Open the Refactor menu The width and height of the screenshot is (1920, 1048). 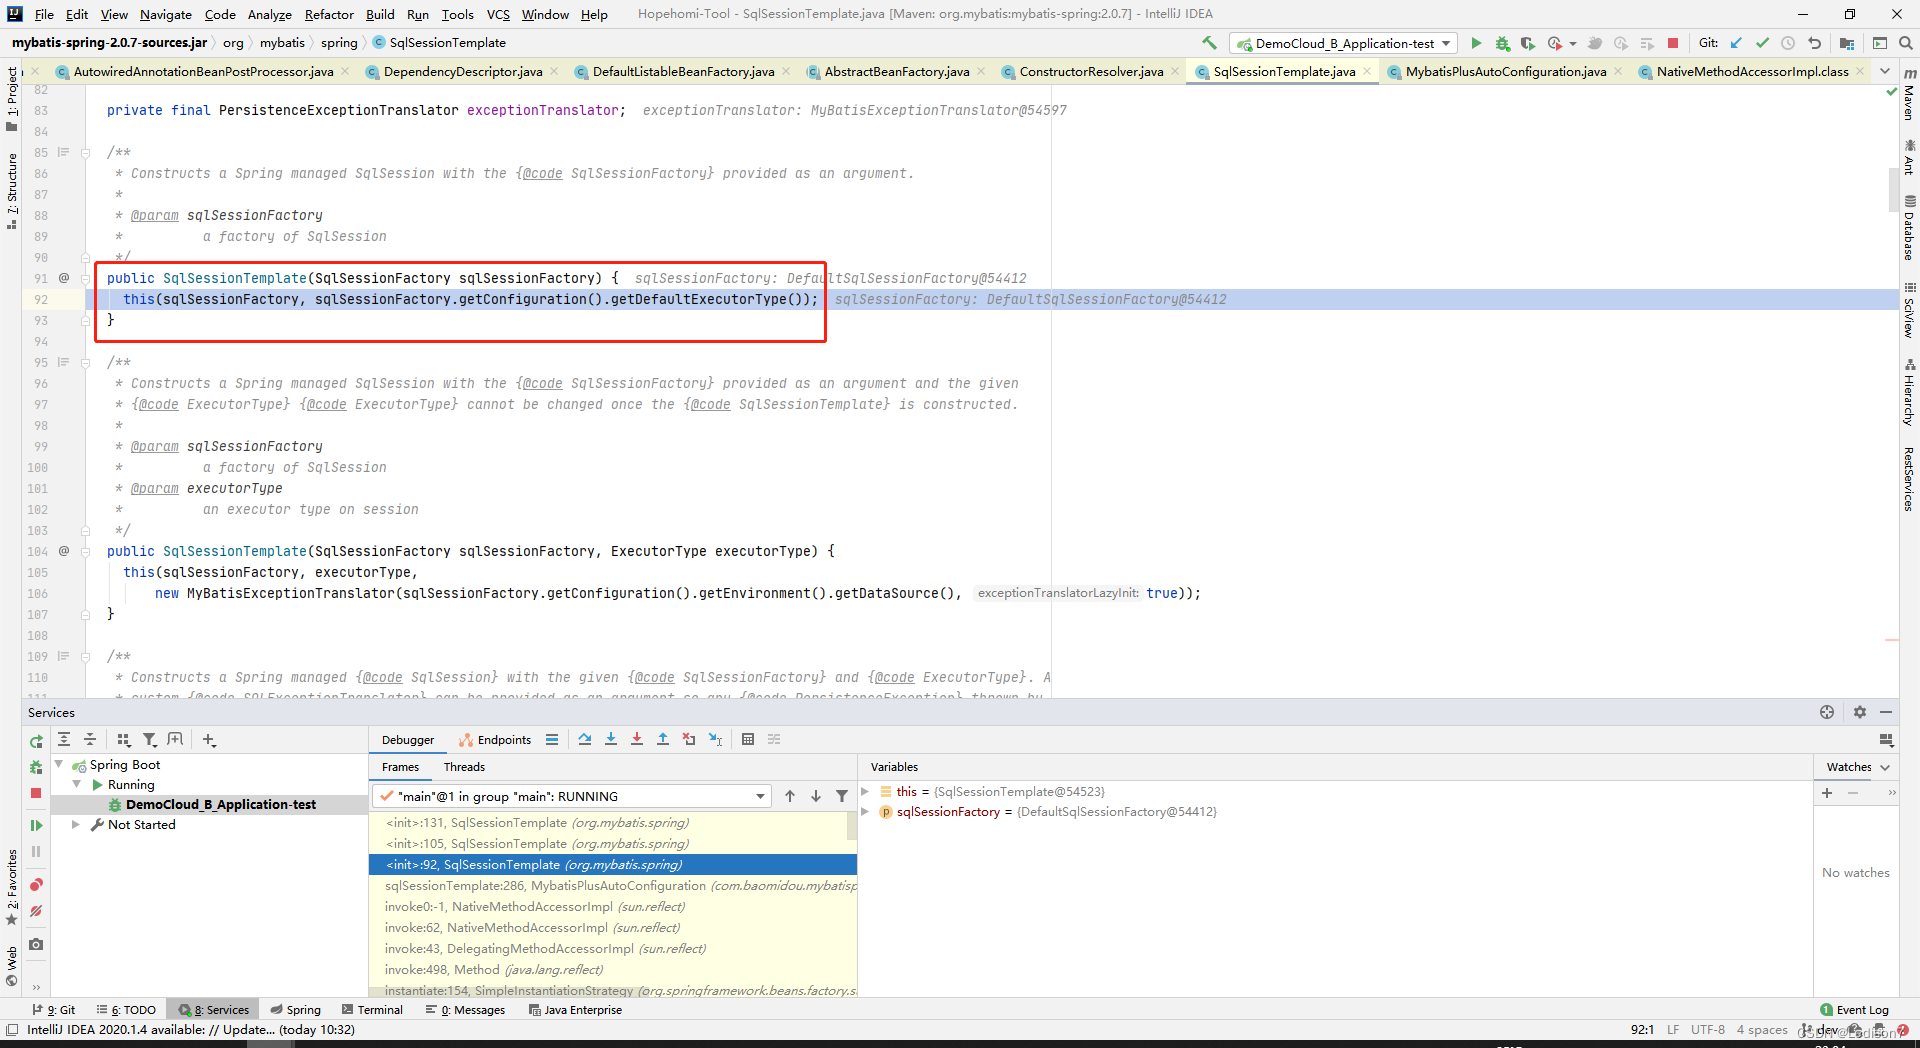tap(329, 14)
